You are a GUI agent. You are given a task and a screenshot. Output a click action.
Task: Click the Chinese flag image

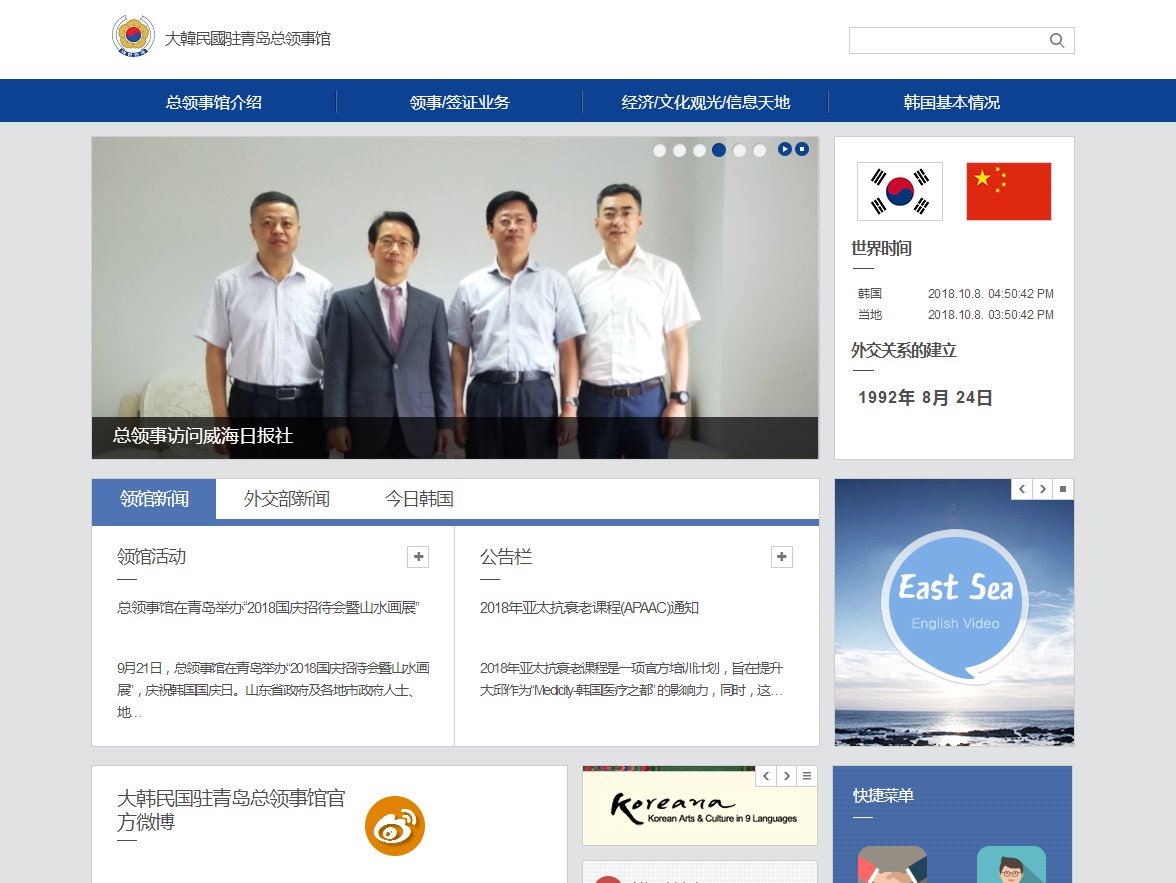[1007, 190]
